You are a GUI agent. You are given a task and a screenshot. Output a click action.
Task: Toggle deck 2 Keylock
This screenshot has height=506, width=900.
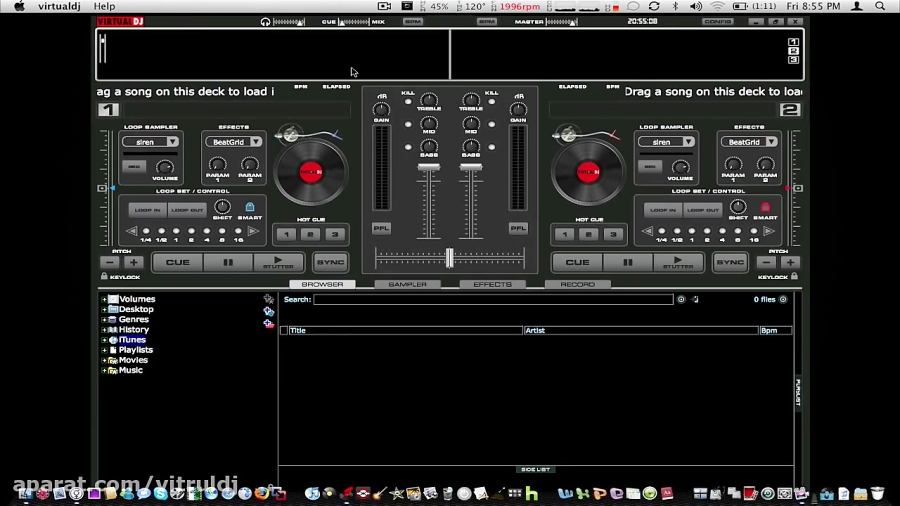(x=794, y=277)
